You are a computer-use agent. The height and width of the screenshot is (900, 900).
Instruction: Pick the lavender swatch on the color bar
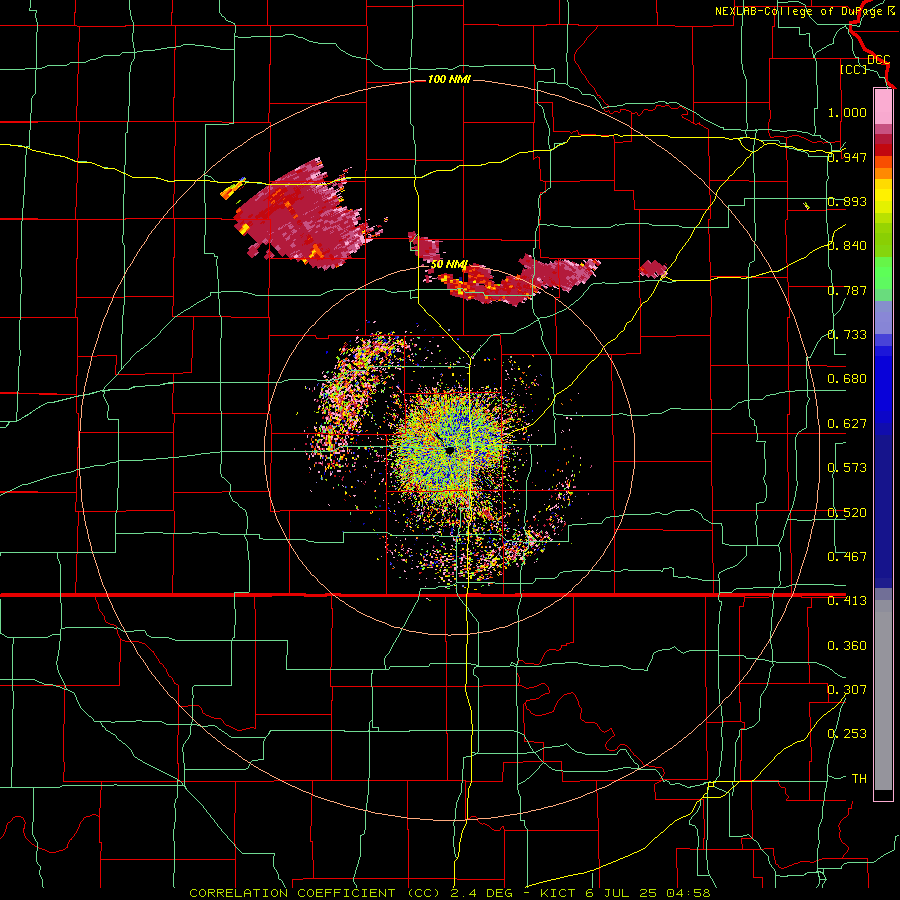(x=883, y=317)
